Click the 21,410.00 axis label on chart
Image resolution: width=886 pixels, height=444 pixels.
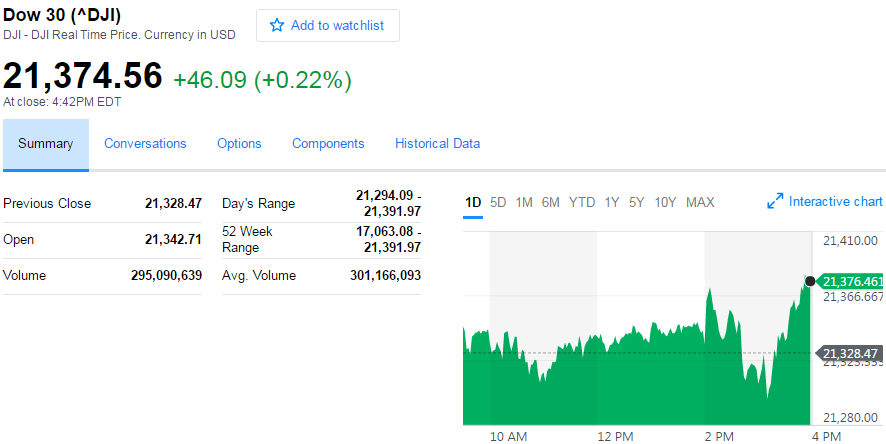(x=850, y=241)
